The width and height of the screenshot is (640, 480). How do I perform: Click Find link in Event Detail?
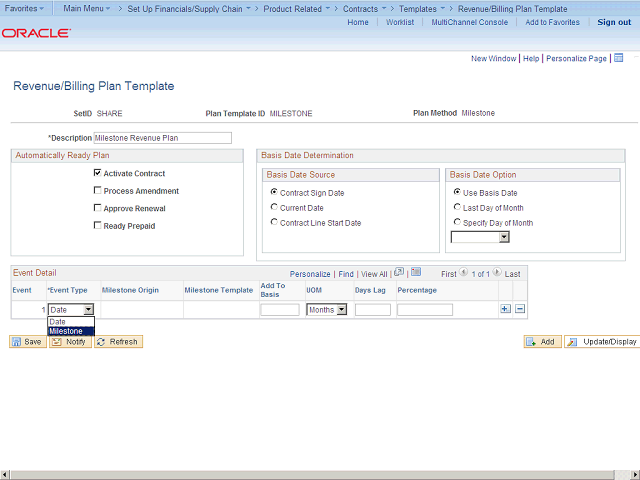(346, 274)
